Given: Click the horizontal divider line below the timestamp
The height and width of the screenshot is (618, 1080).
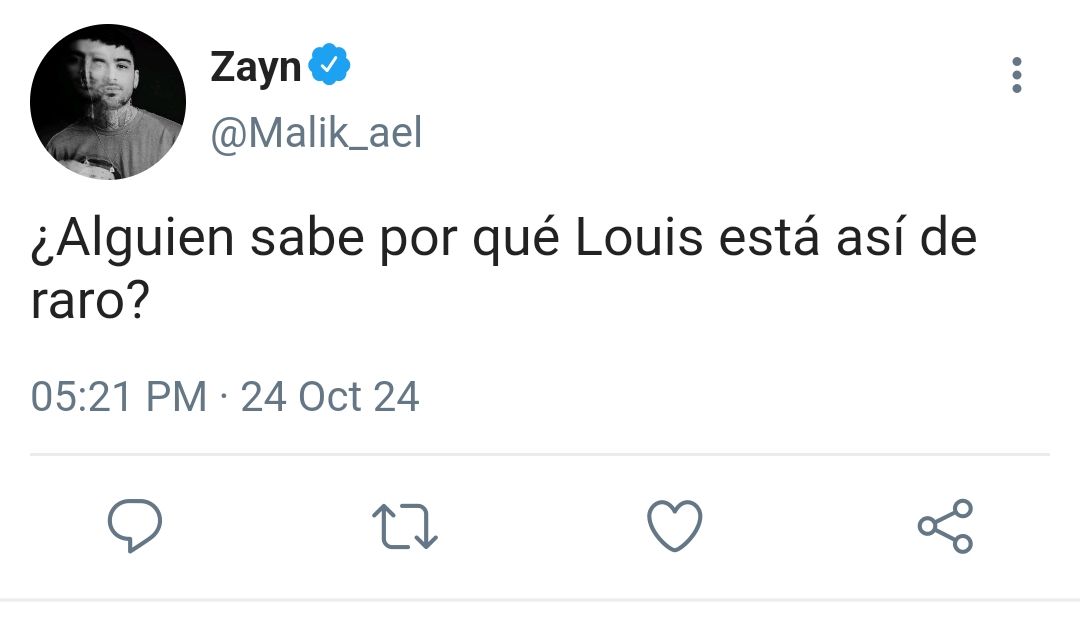Looking at the screenshot, I should tap(540, 455).
